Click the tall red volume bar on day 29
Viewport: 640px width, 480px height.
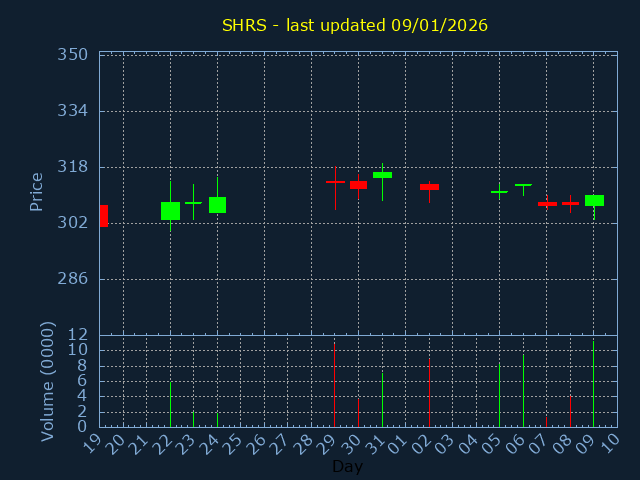(x=334, y=385)
